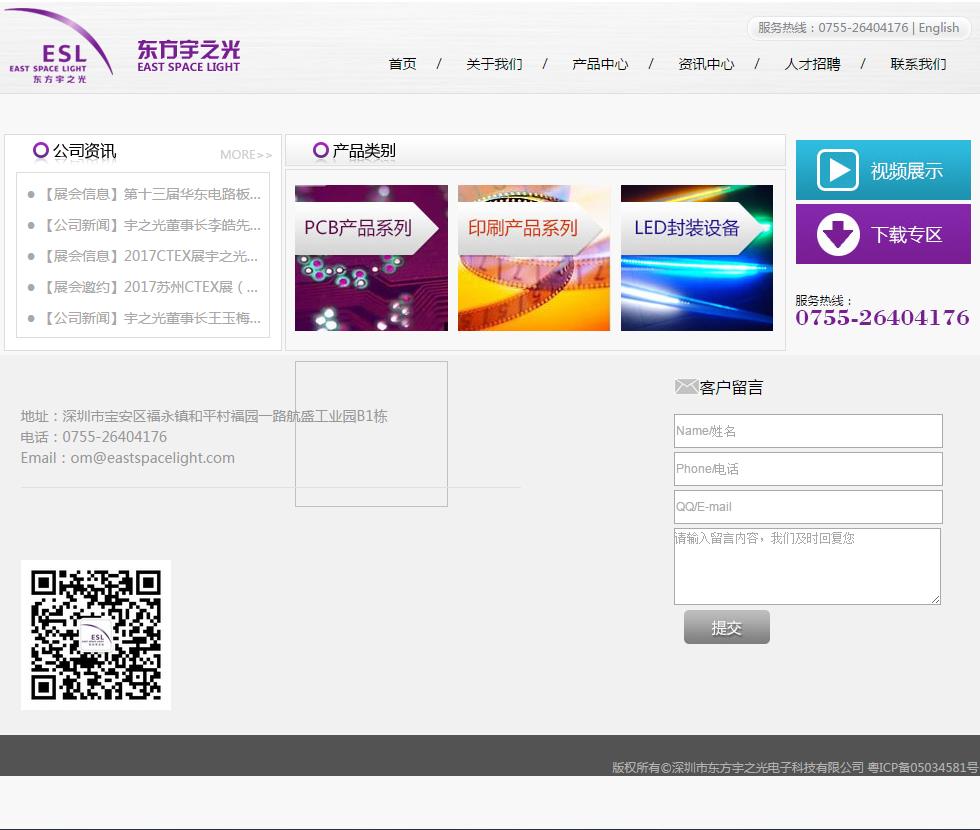Click MORE>> in the company news panel

(246, 155)
